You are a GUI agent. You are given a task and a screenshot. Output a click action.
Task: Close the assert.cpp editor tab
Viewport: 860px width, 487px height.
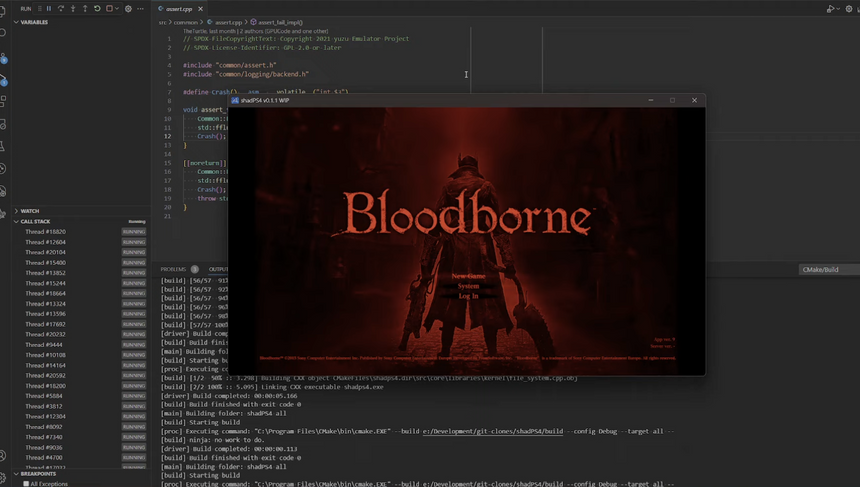tap(200, 9)
